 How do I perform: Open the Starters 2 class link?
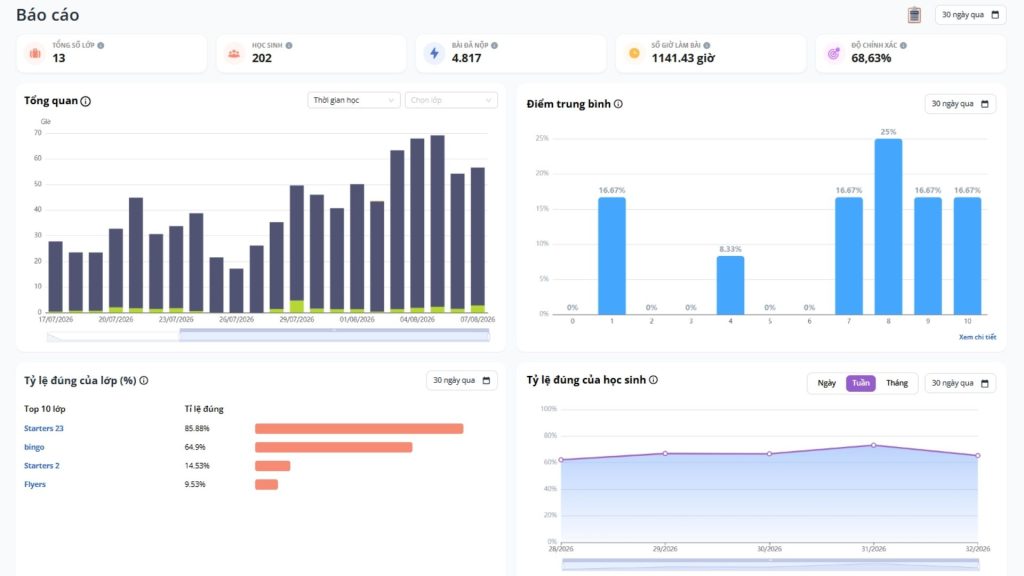pyautogui.click(x=42, y=466)
